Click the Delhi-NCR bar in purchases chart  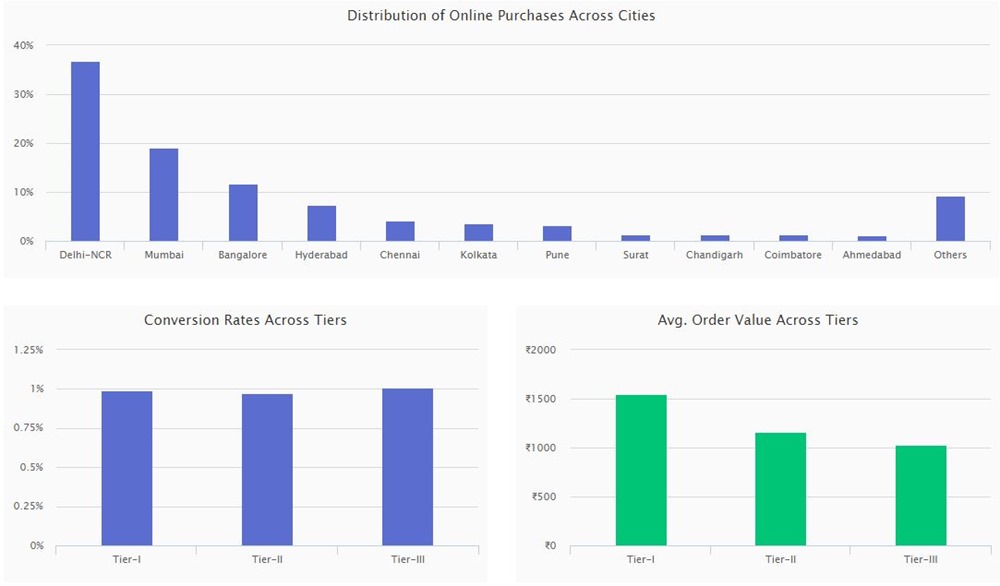85,152
